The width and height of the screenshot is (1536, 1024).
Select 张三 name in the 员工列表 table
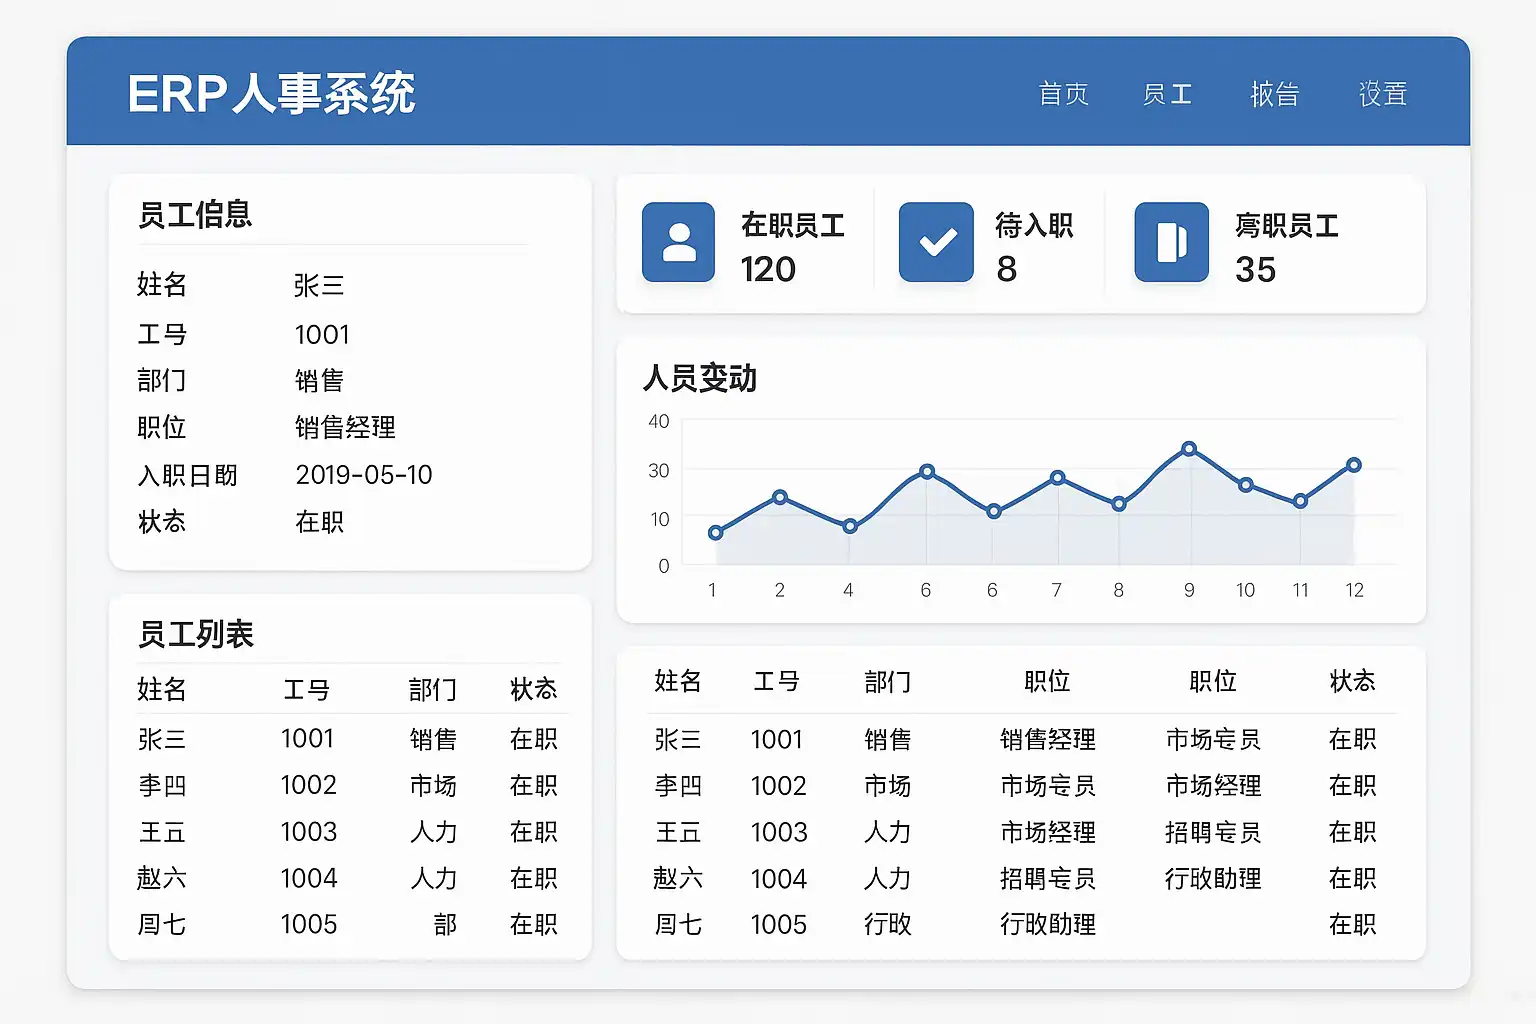(162, 739)
